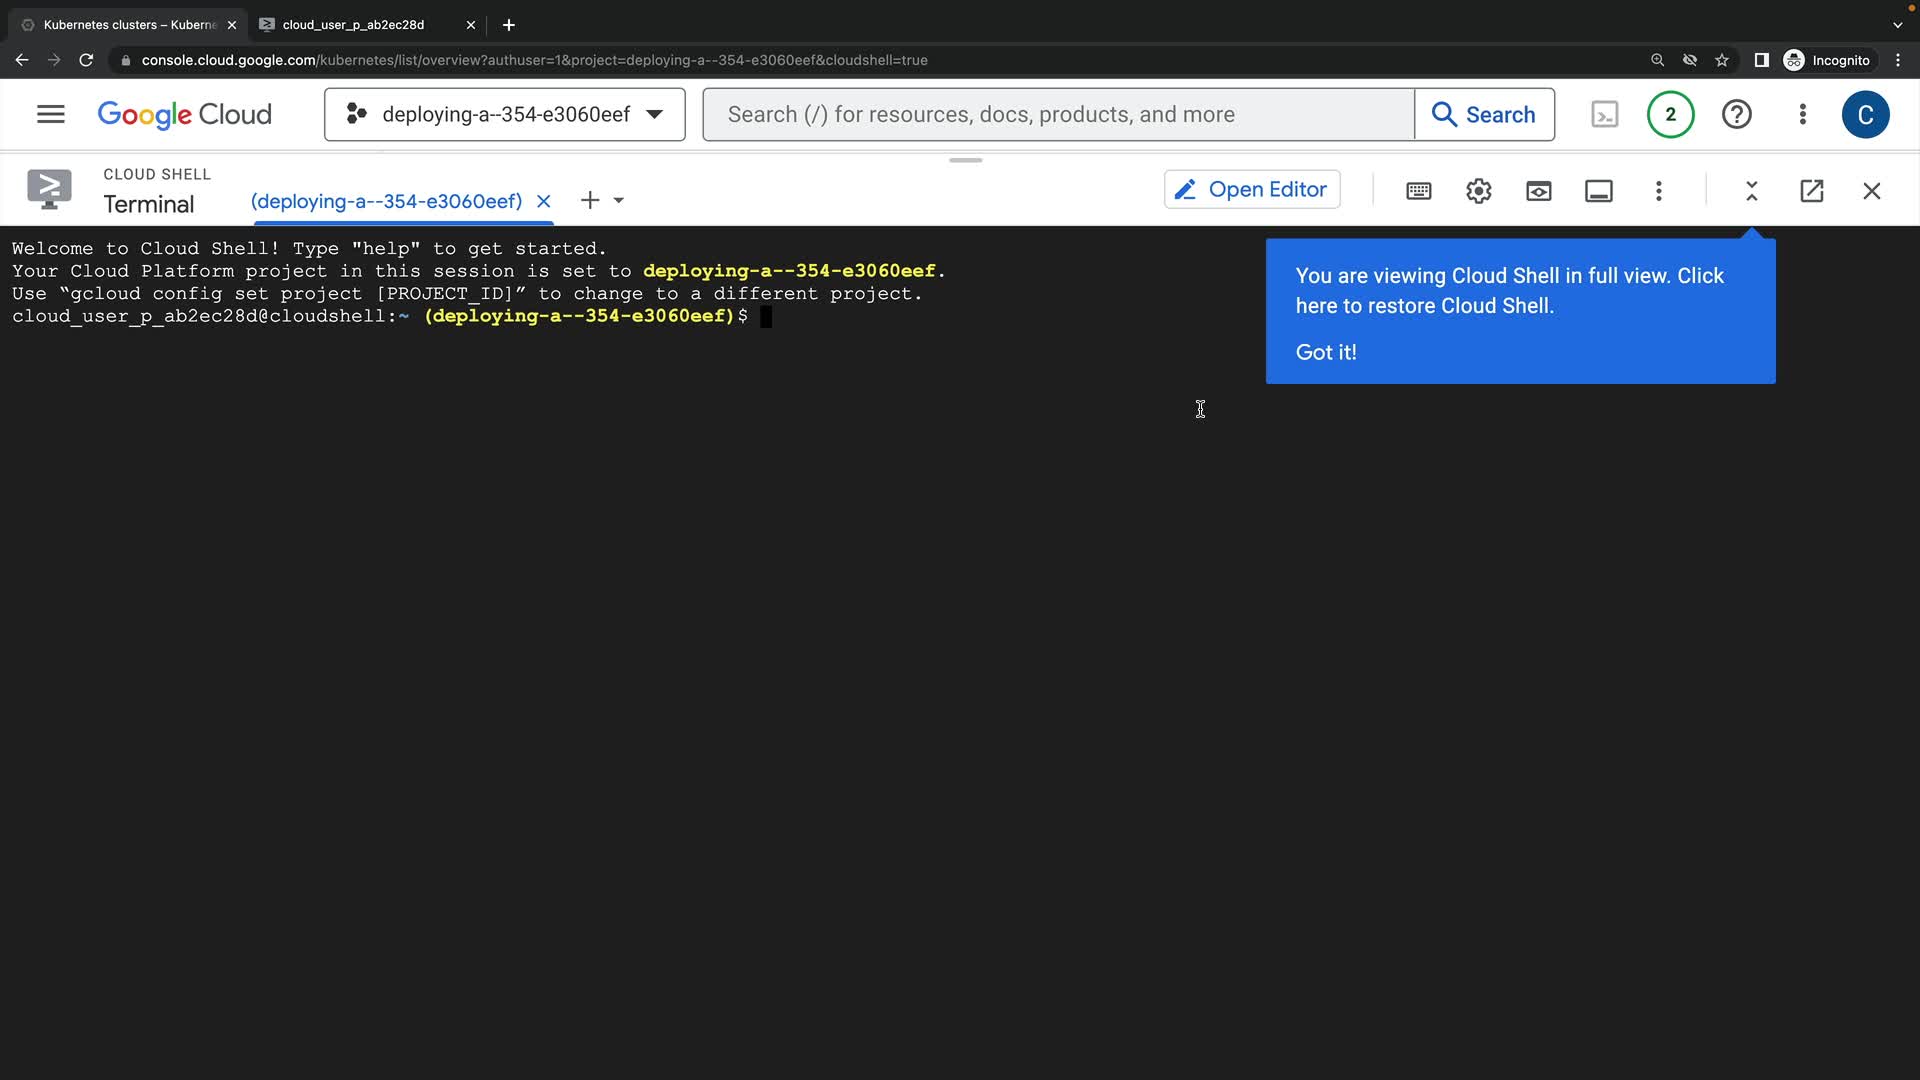1920x1080 pixels.
Task: Expand the deploying-a--354-e3060eef project selector
Action: [x=504, y=114]
